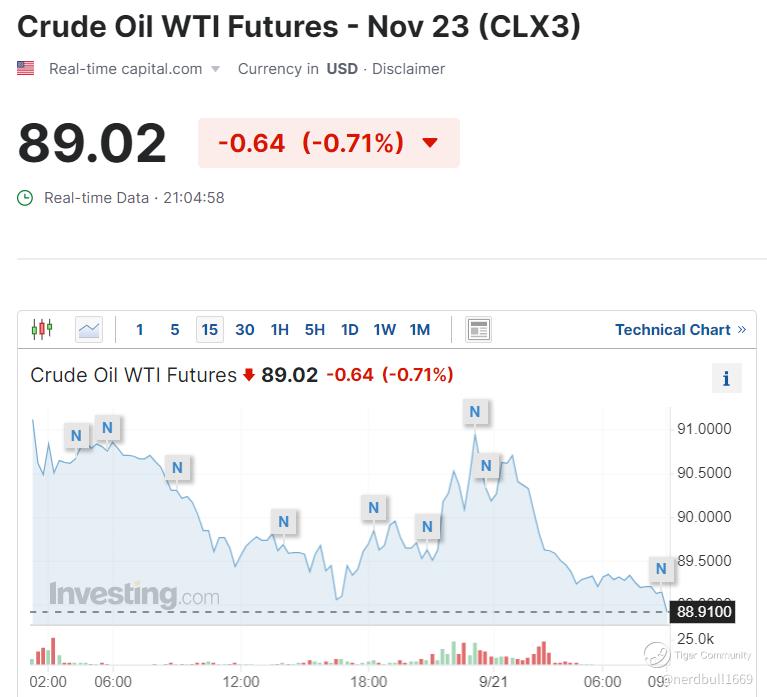Image resolution: width=767 pixels, height=697 pixels.
Task: Click the green real-time clock icon
Action: 25,198
